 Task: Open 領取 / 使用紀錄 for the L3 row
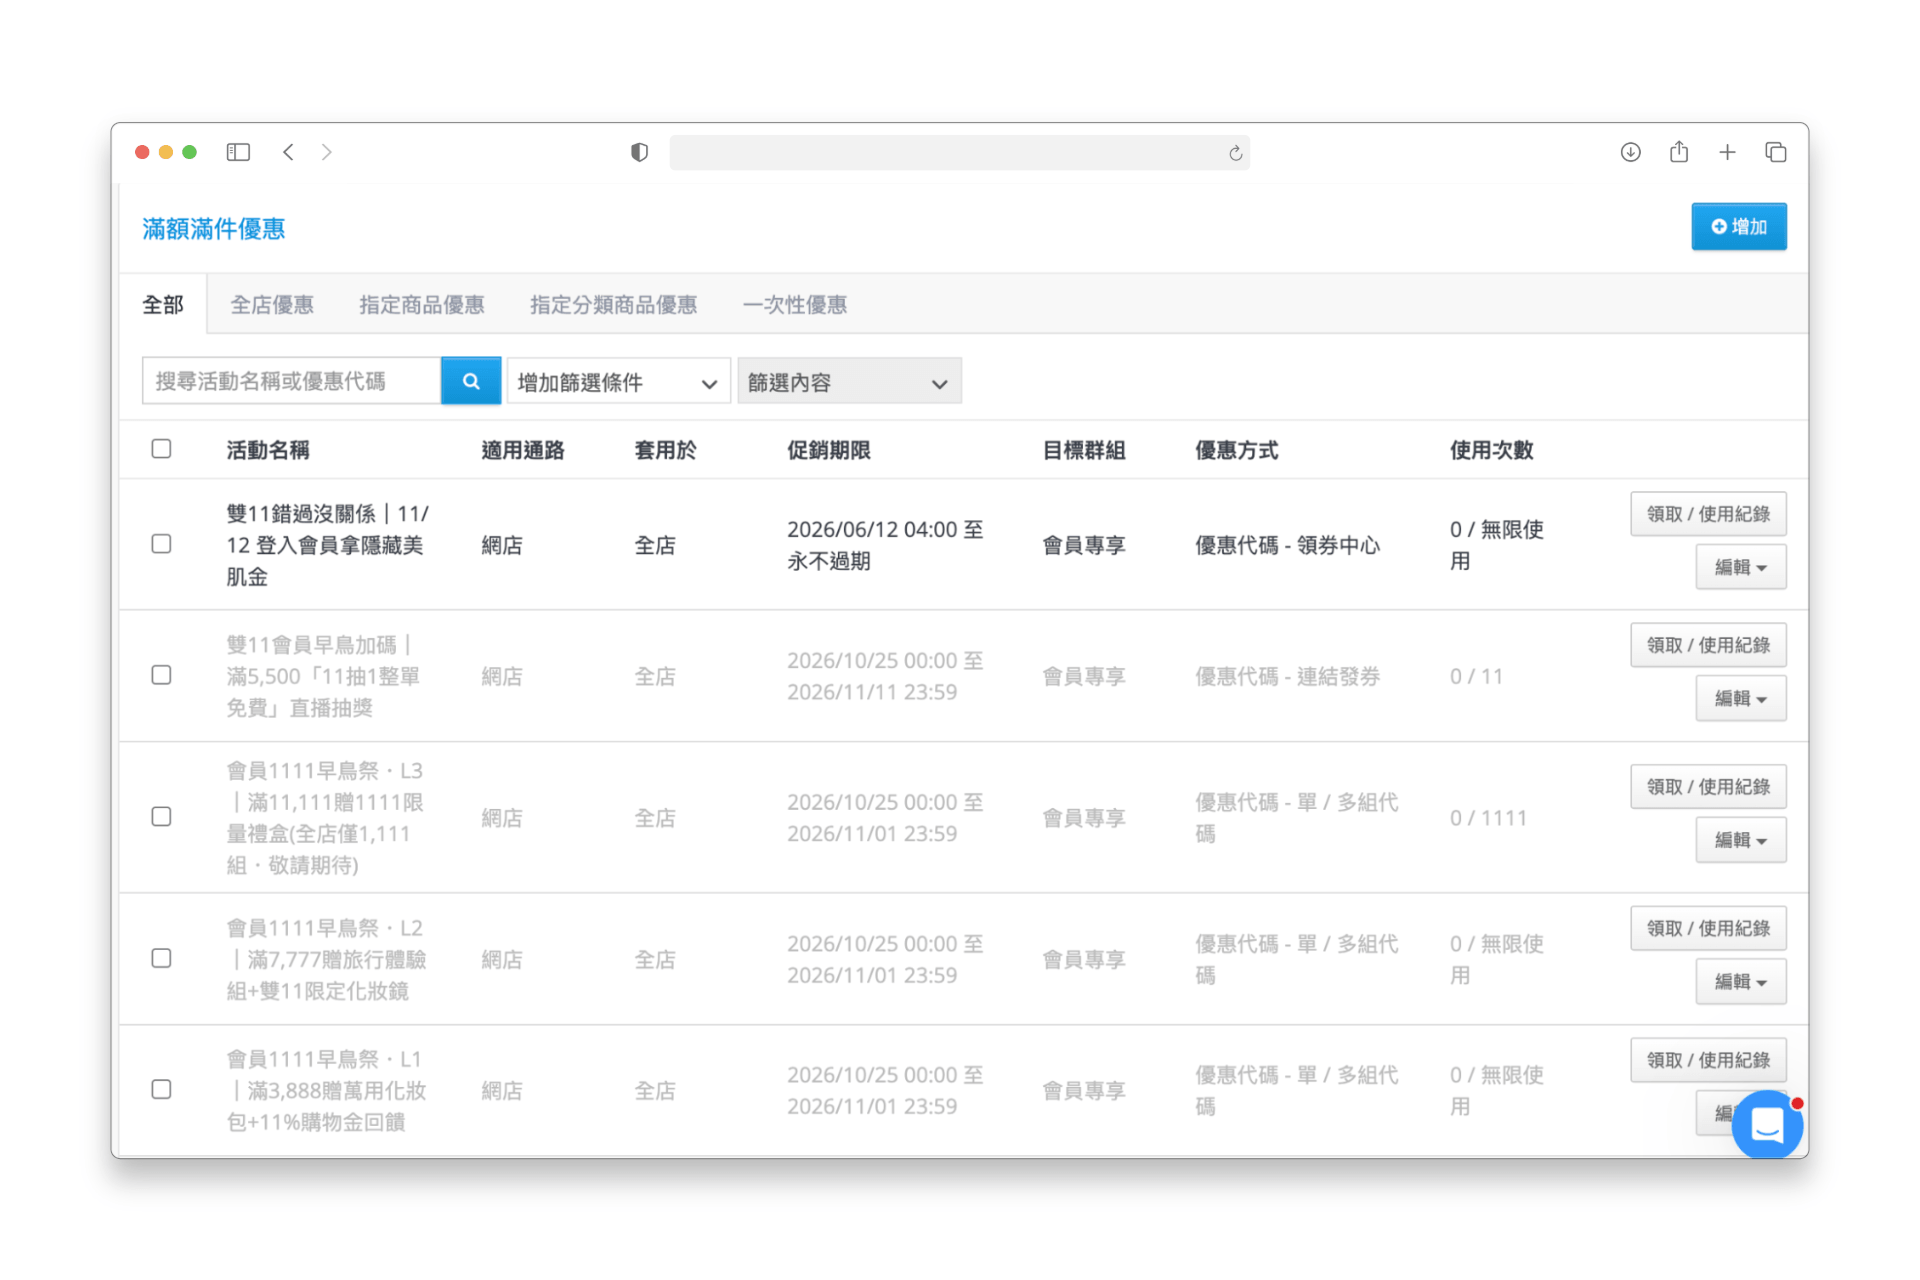1708,787
